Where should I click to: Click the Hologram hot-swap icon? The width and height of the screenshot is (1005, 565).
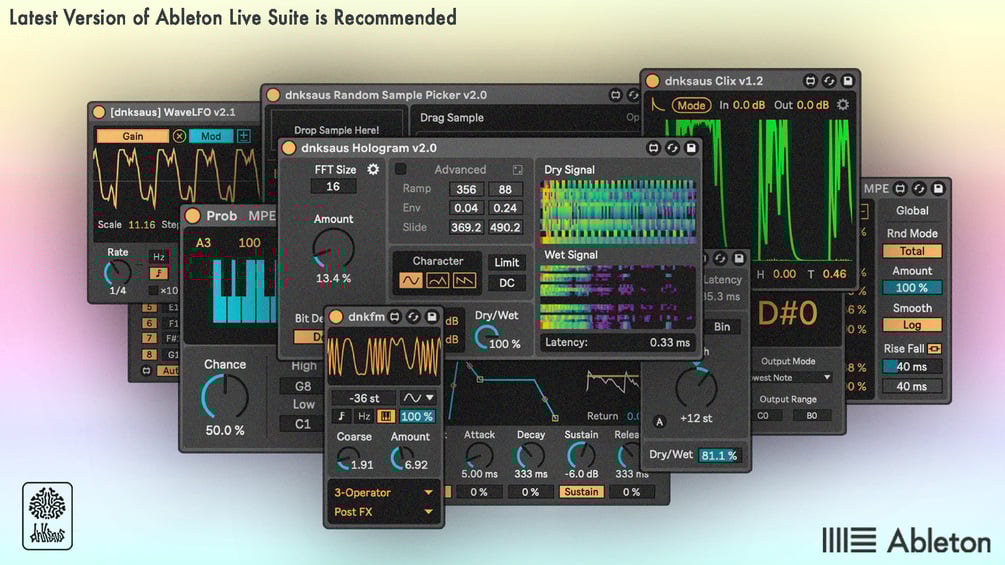[653, 148]
